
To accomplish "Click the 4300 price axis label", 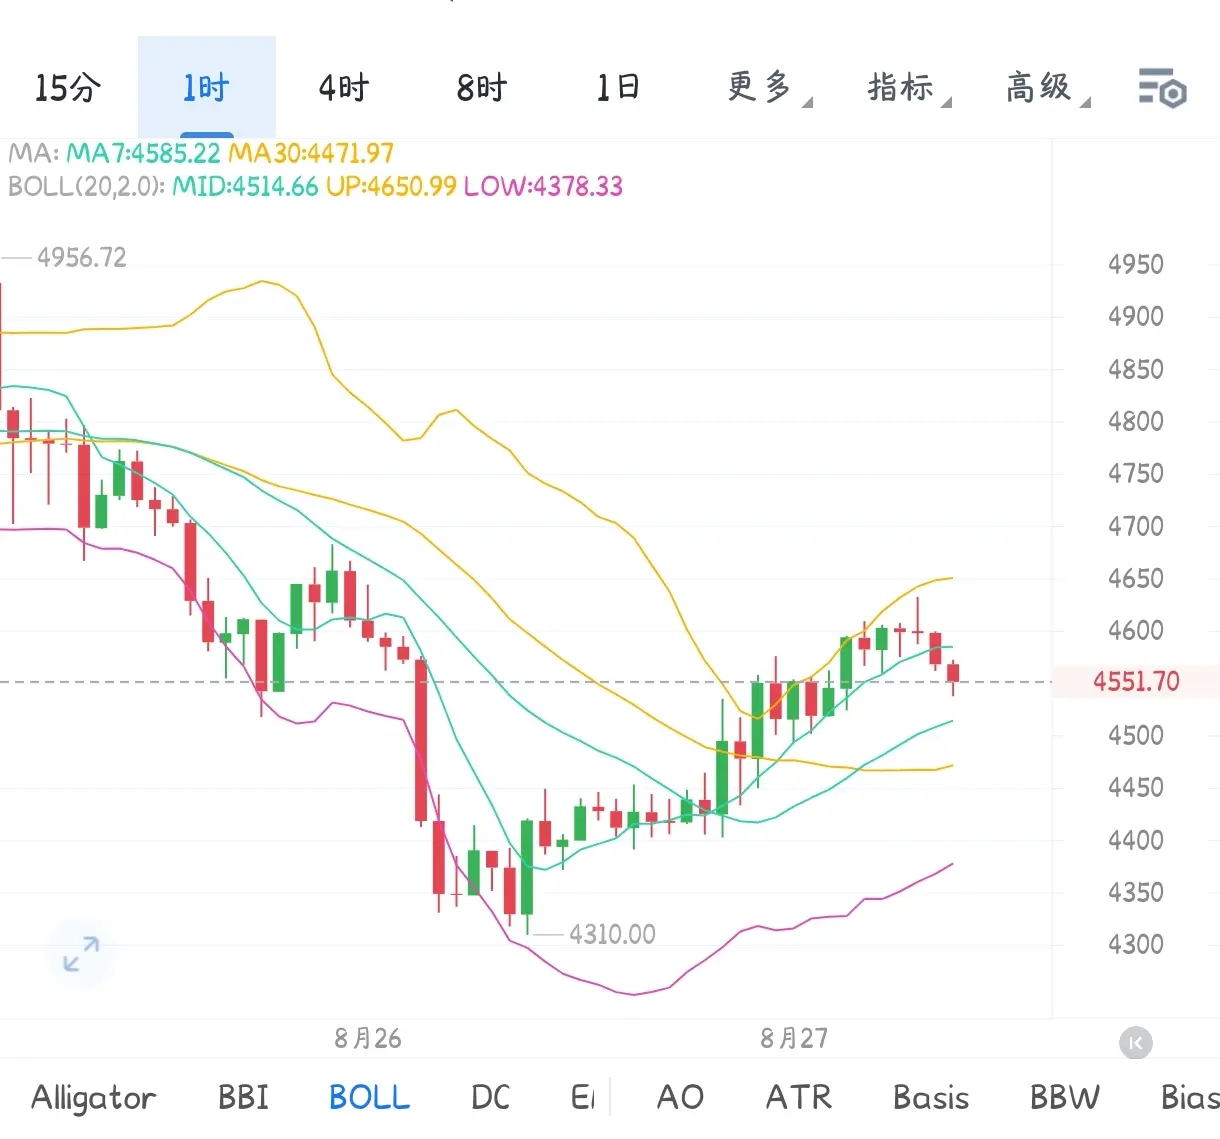I will click(1136, 944).
